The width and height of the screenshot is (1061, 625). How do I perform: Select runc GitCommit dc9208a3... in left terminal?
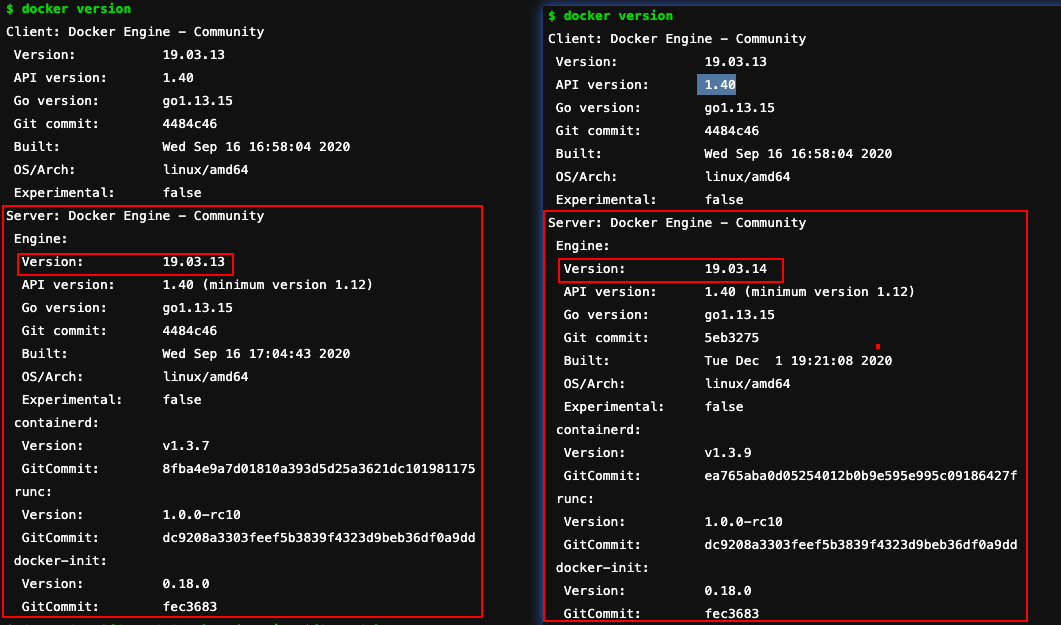319,538
